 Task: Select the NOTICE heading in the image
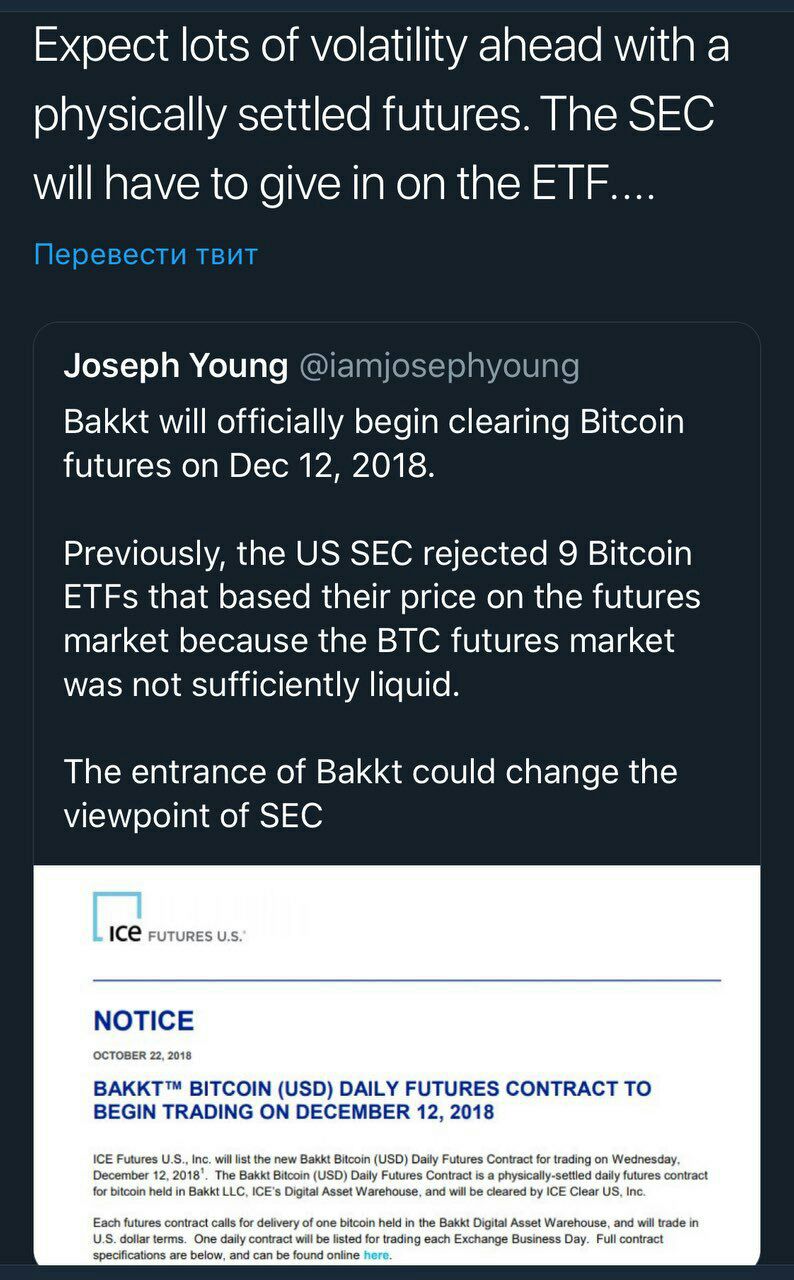[x=143, y=1021]
